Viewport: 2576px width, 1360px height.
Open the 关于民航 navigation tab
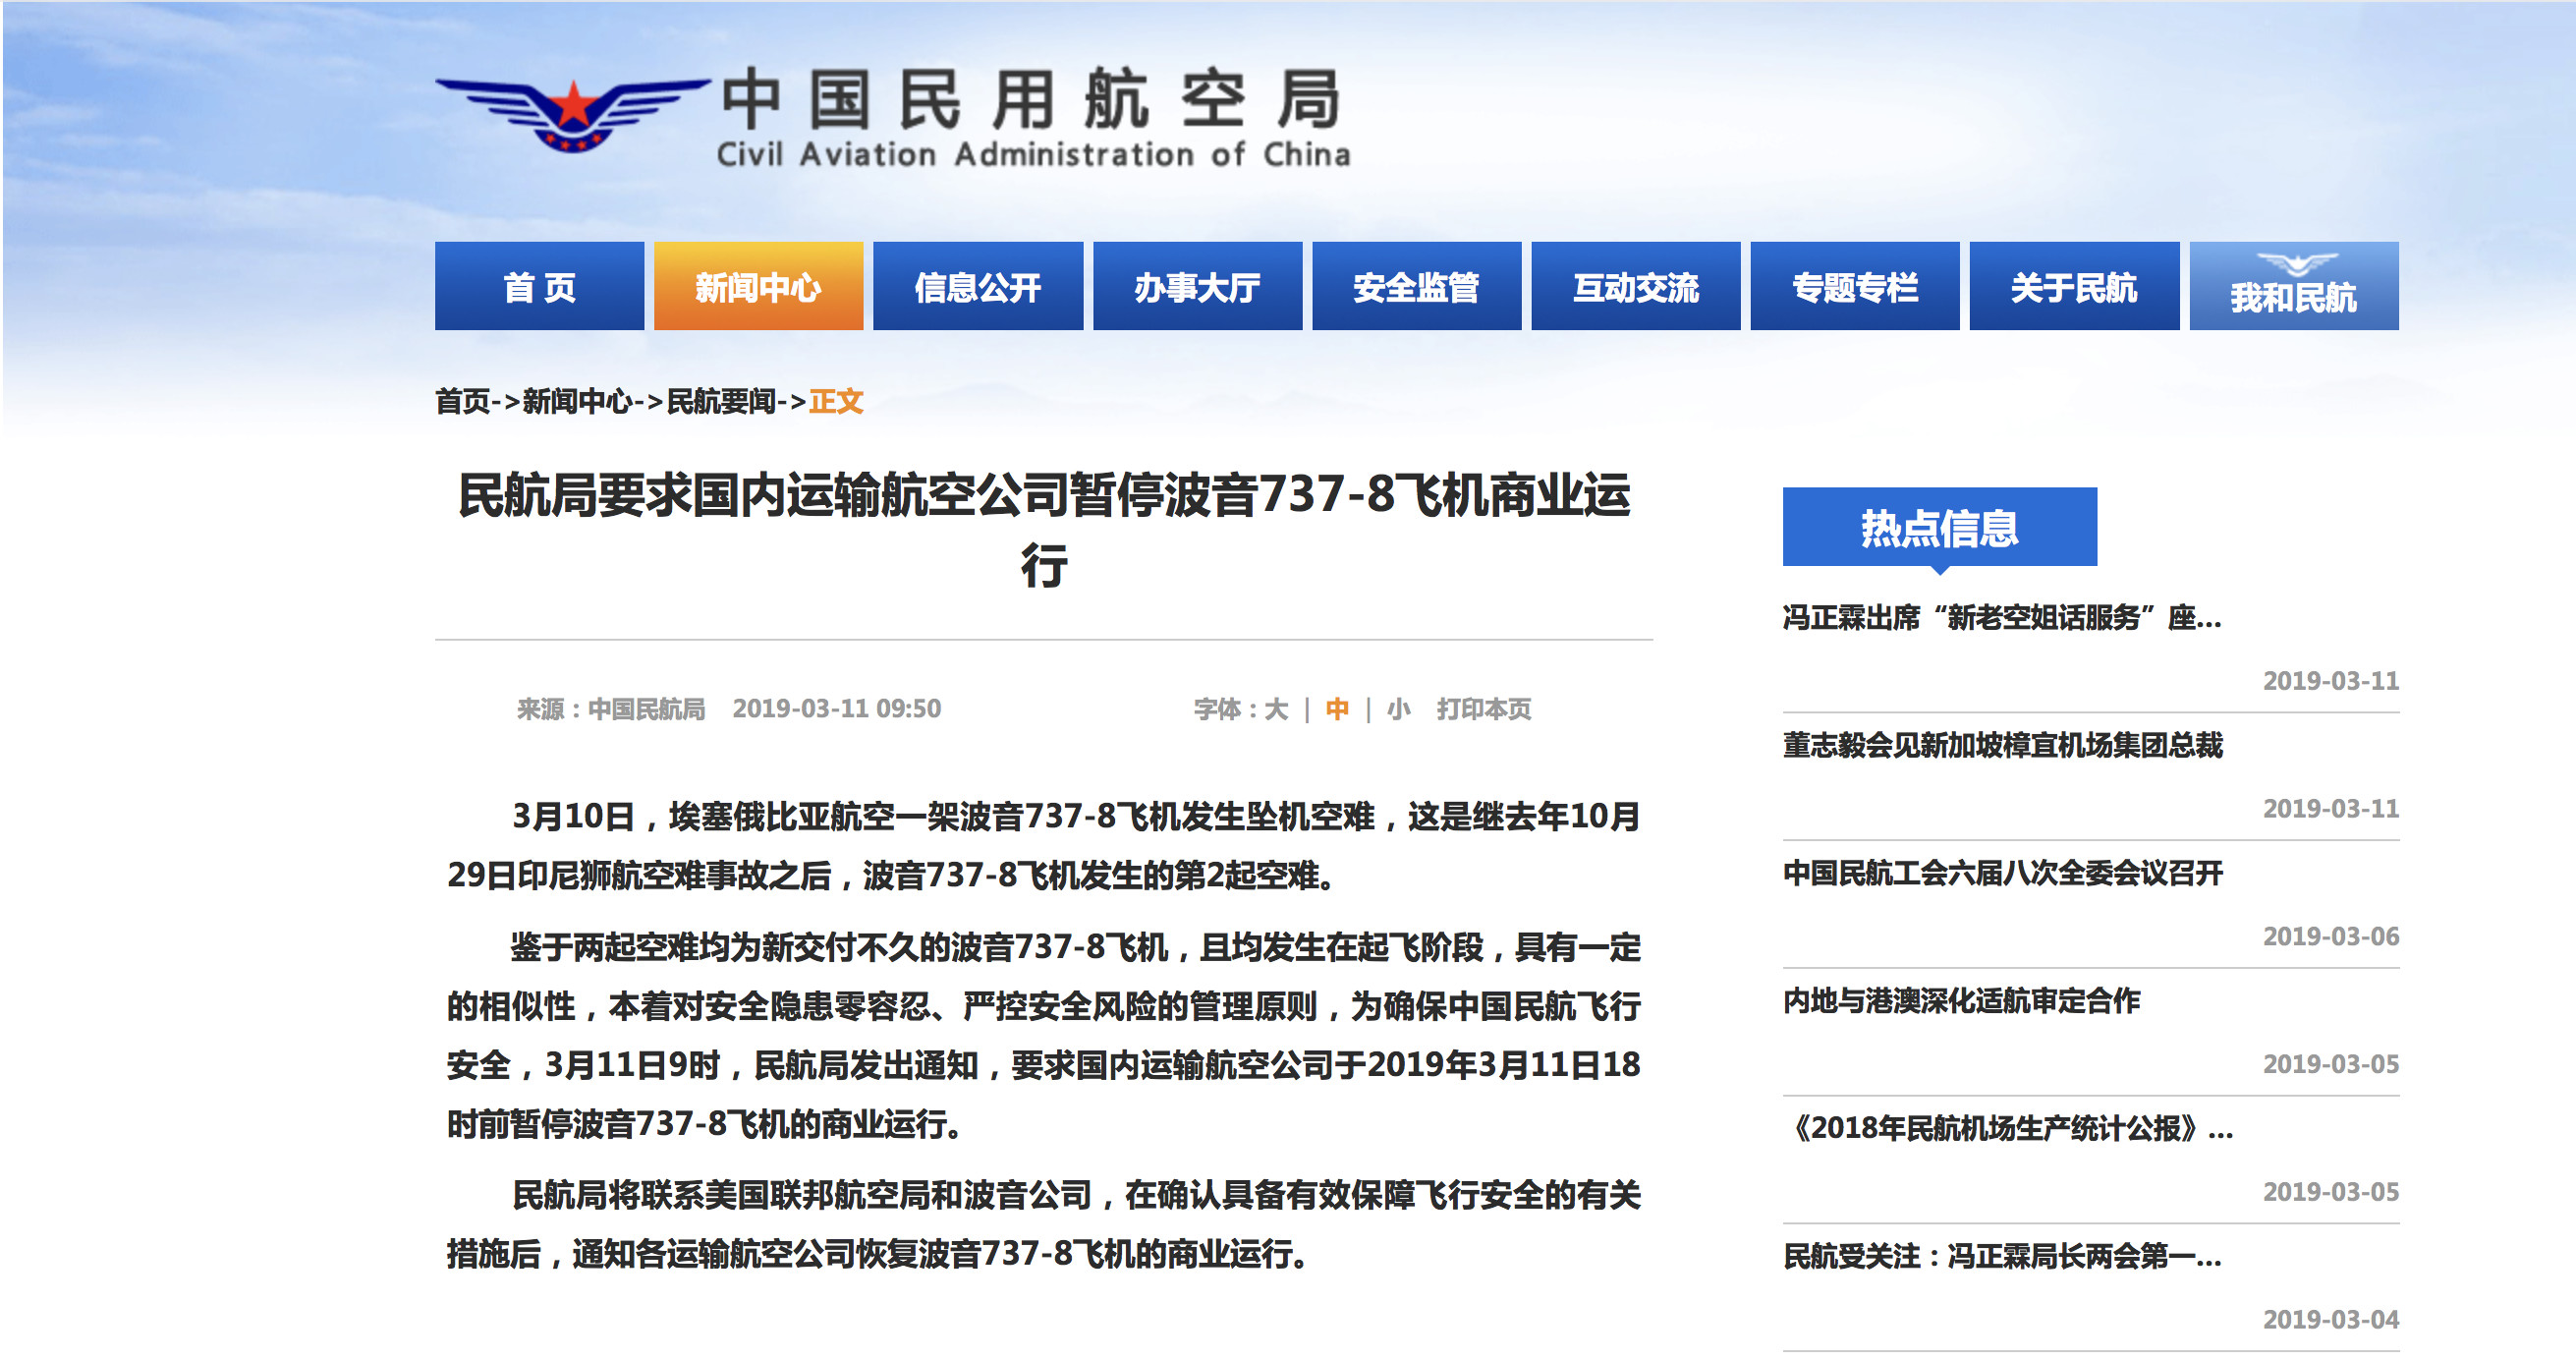2074,286
